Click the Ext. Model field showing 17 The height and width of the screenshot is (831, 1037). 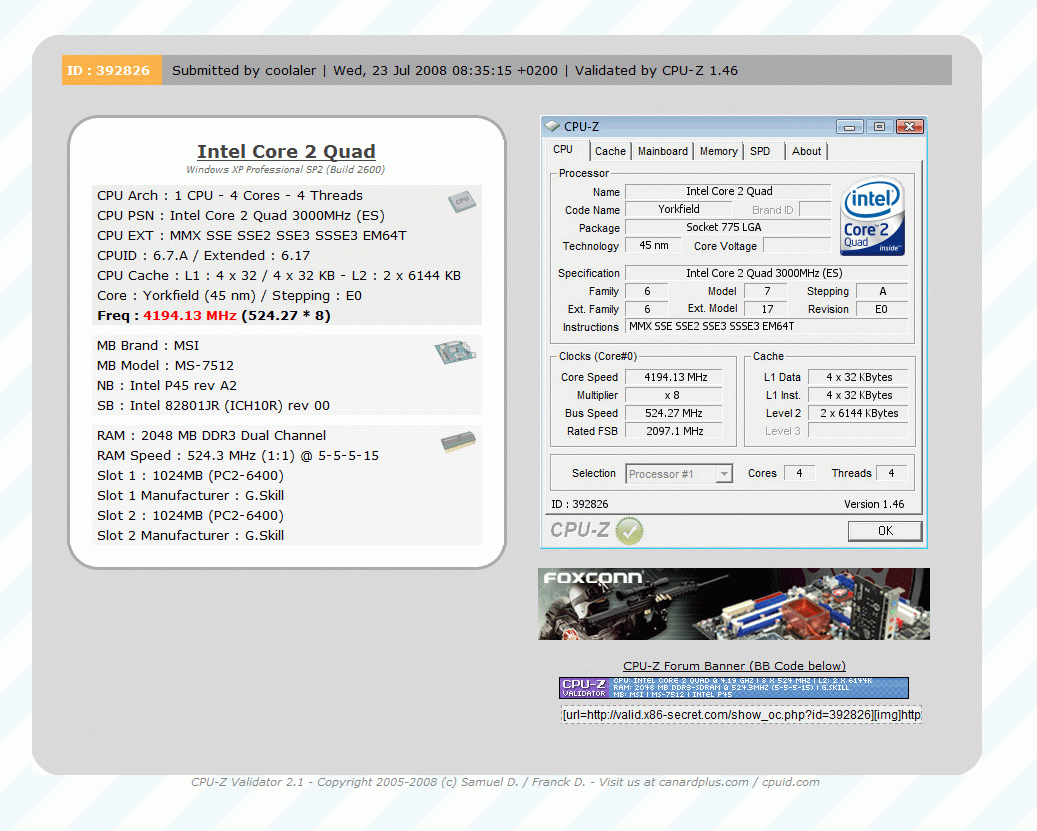[x=767, y=309]
